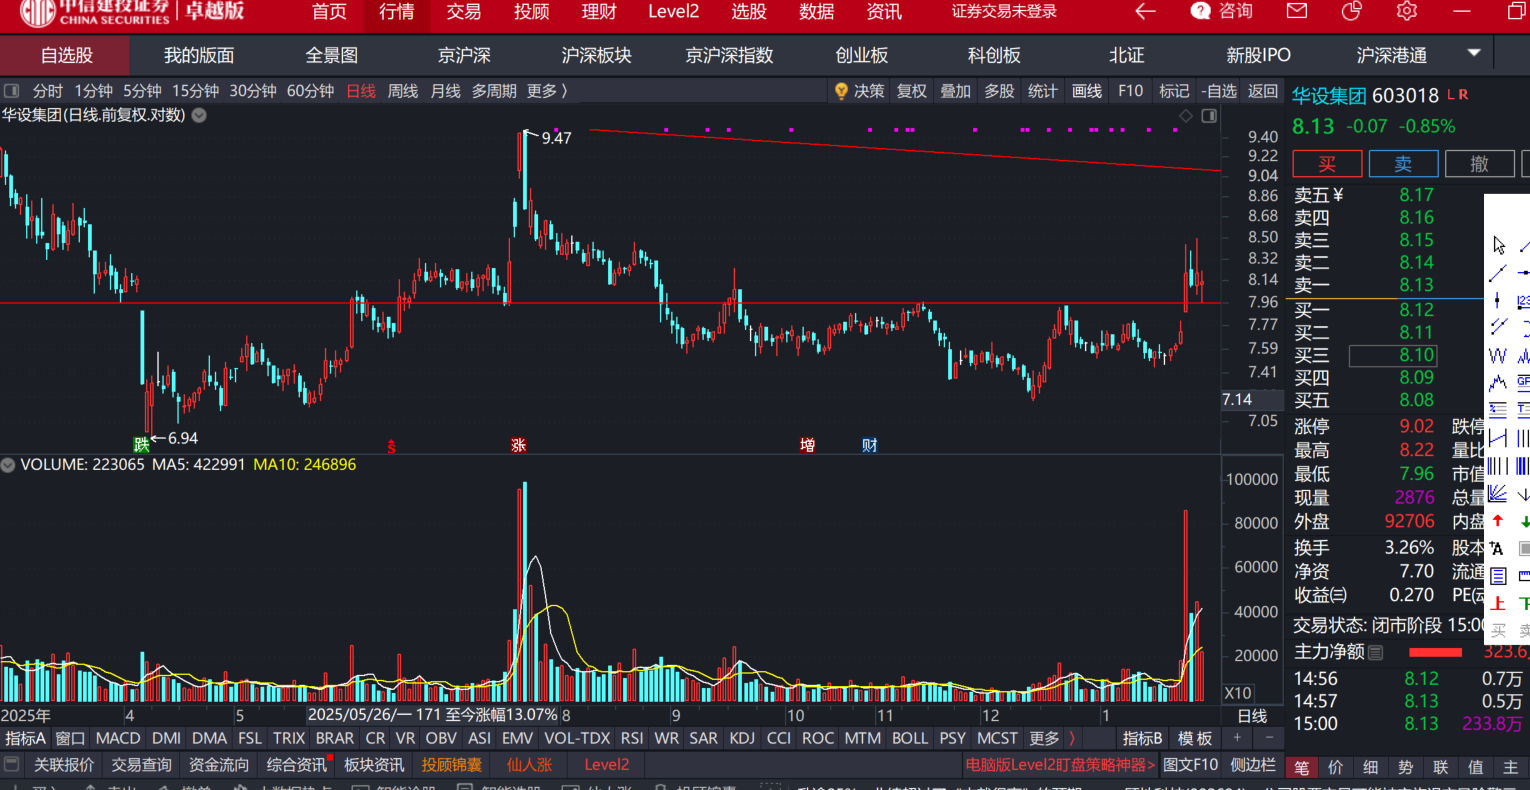Click the 撤 cancel order button
The image size is (1530, 790).
(1479, 164)
